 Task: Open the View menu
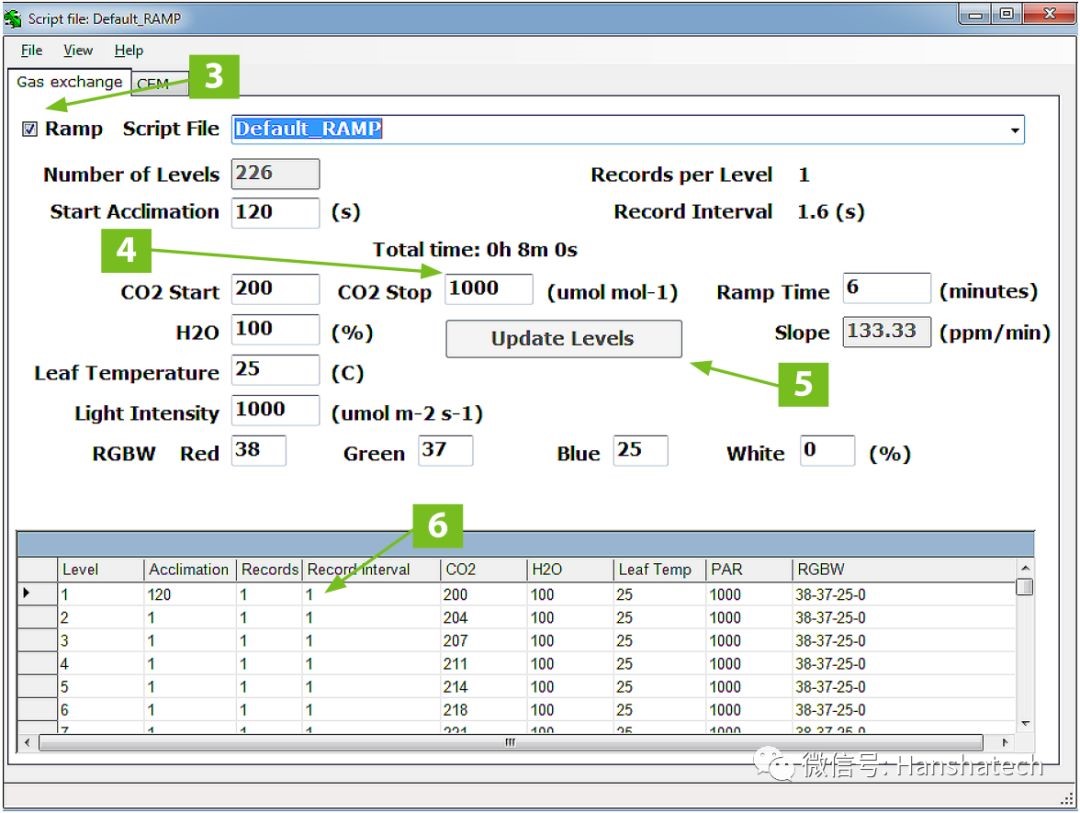point(78,50)
